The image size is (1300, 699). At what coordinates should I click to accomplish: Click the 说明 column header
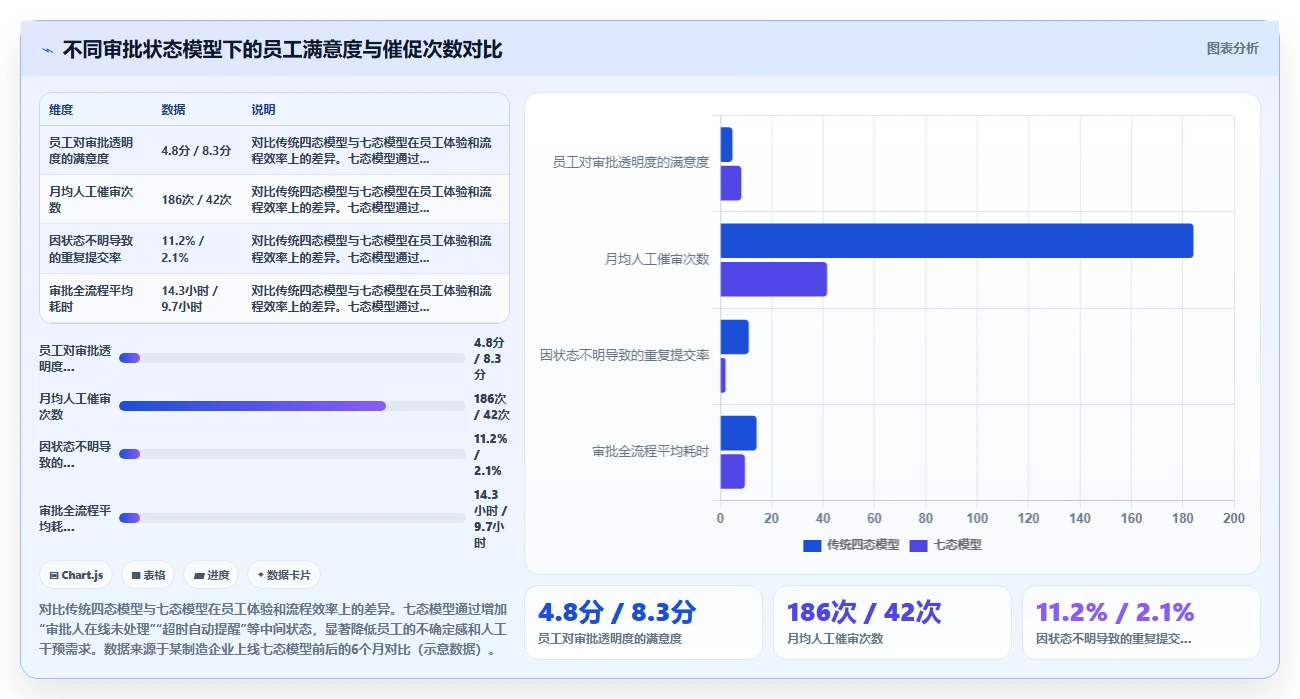pos(263,110)
